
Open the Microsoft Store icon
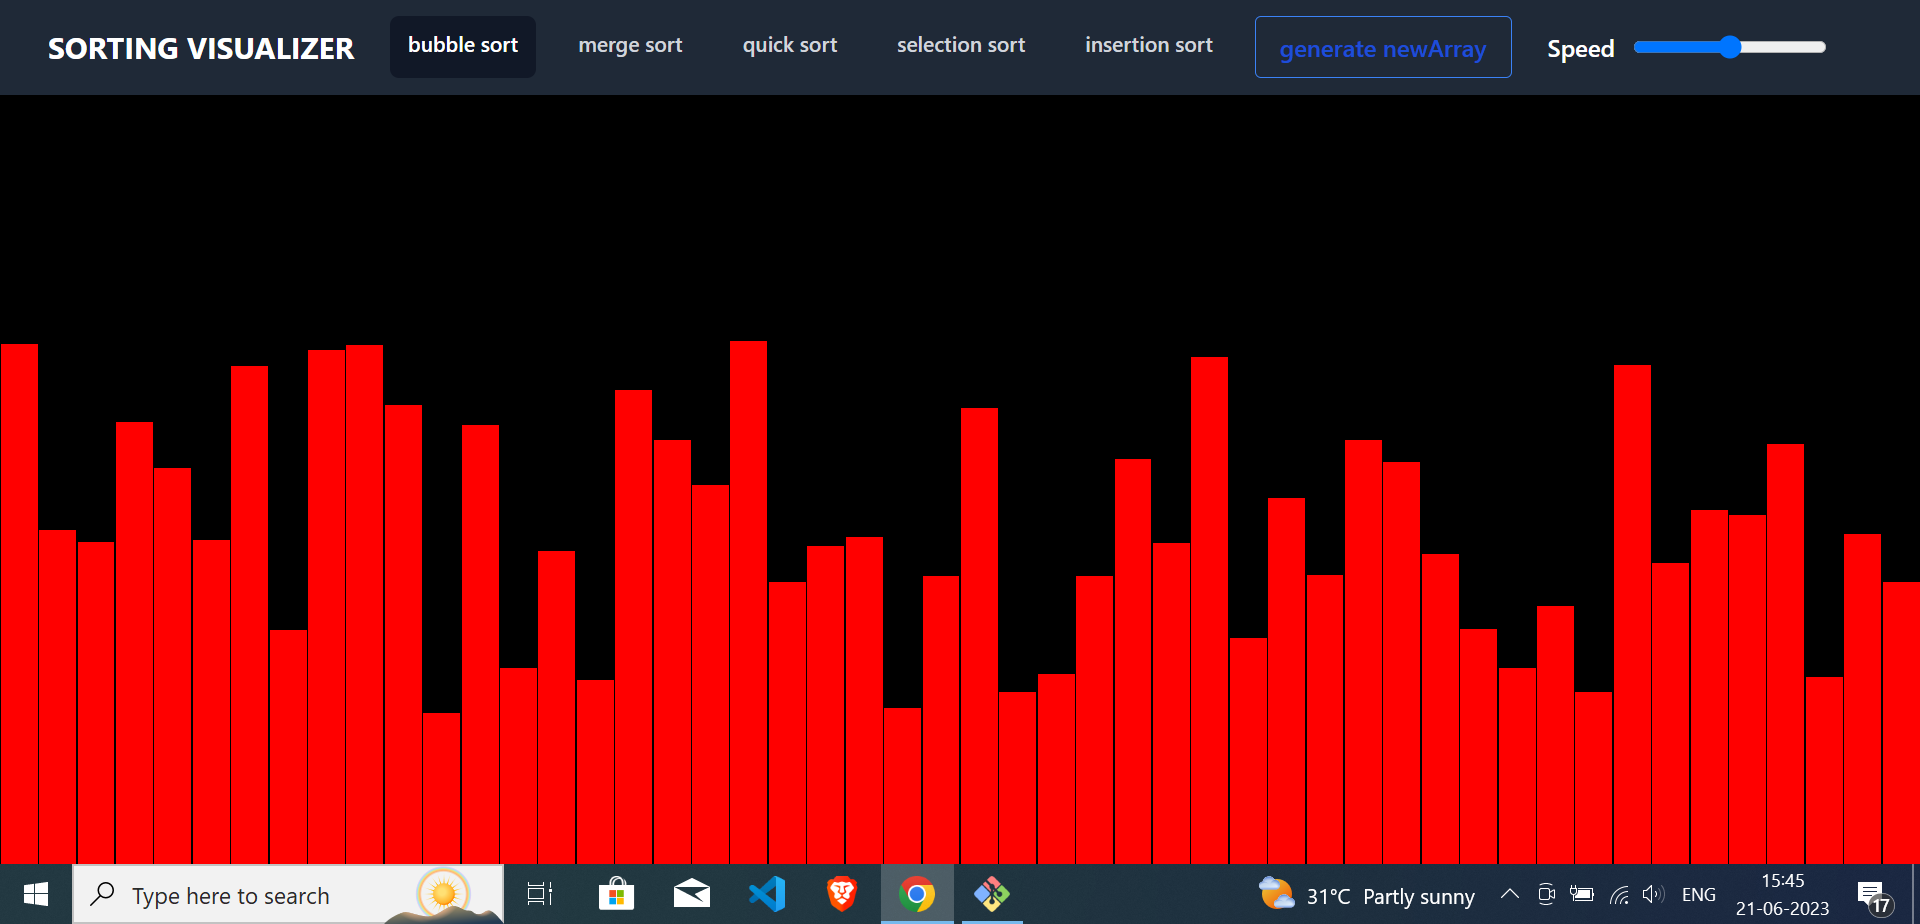pos(616,894)
